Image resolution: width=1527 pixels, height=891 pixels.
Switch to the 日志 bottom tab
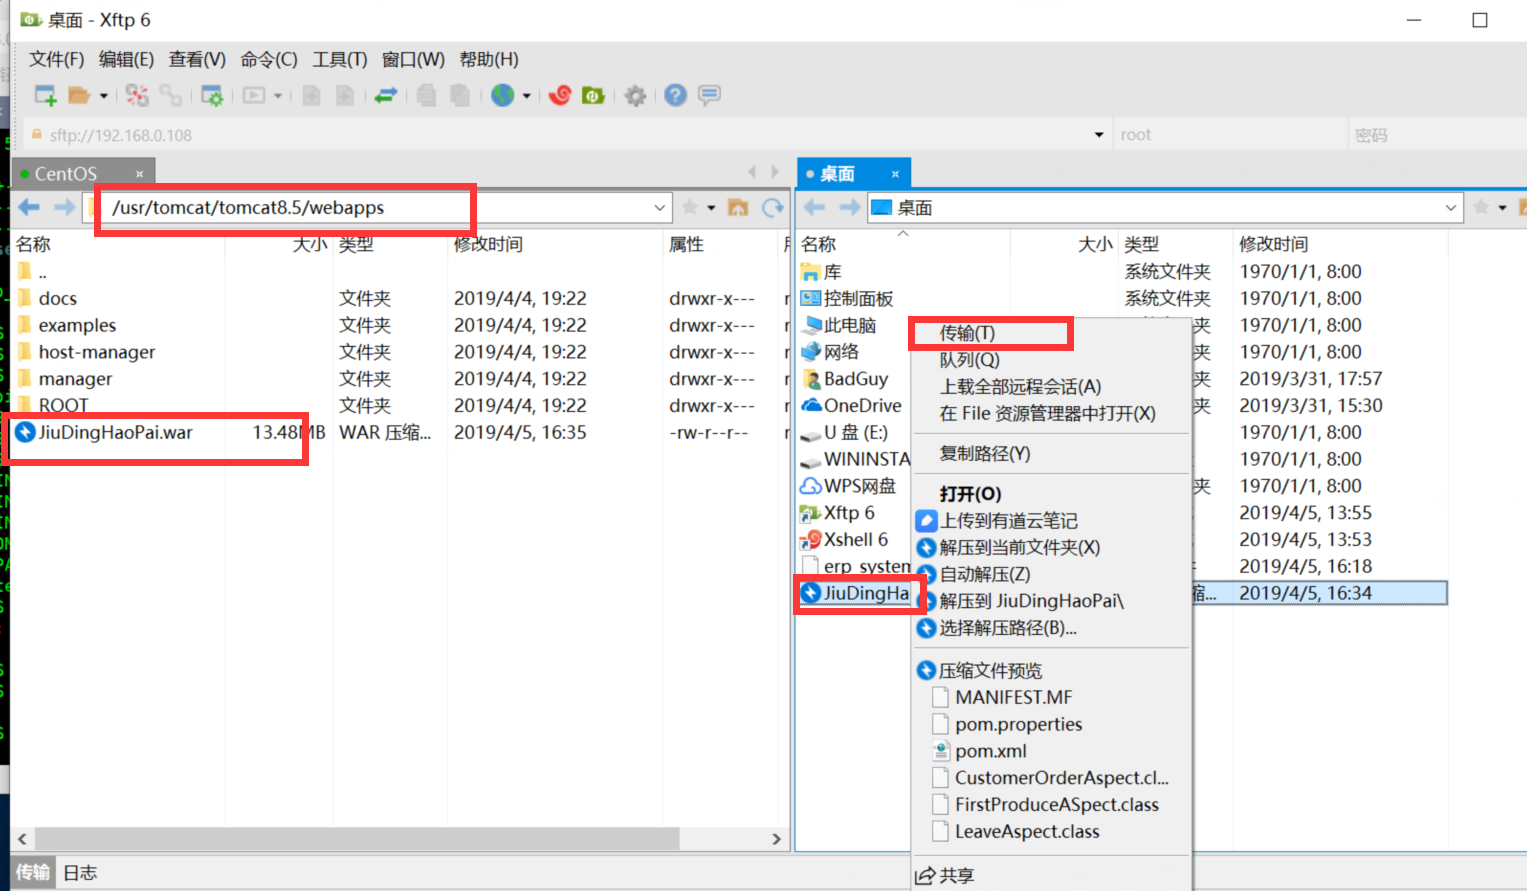[80, 873]
